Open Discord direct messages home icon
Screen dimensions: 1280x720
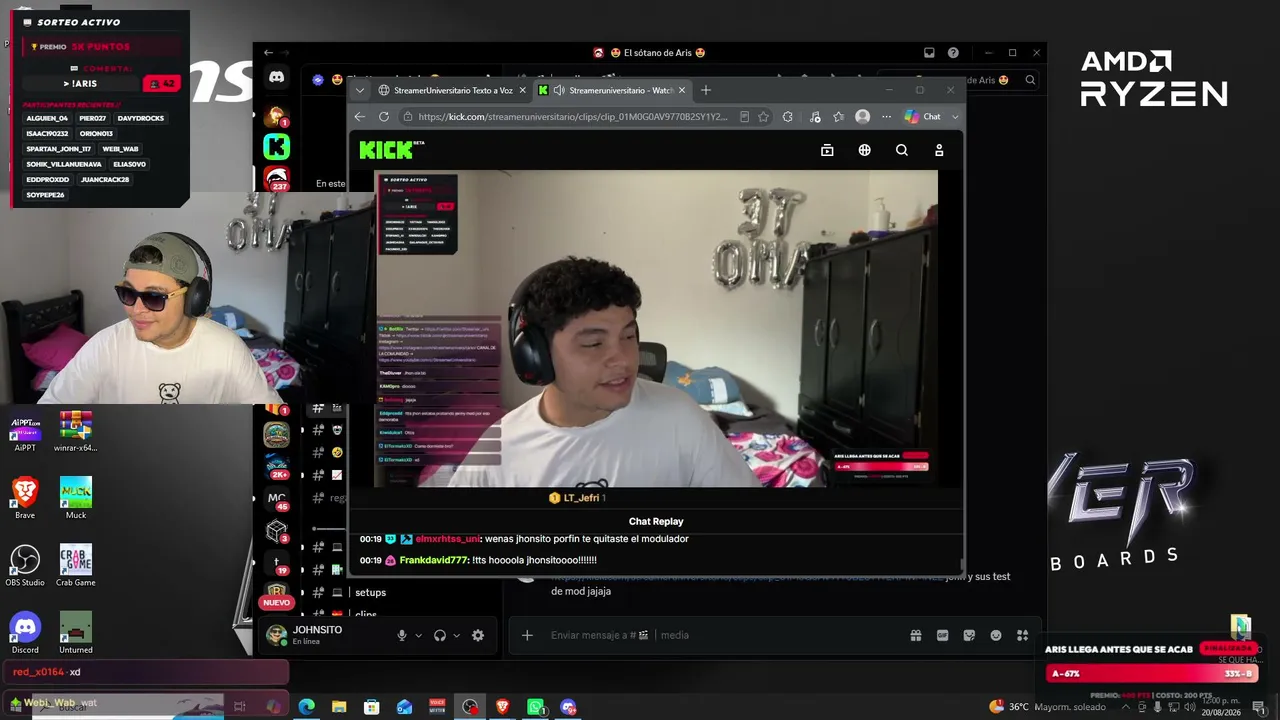(276, 77)
